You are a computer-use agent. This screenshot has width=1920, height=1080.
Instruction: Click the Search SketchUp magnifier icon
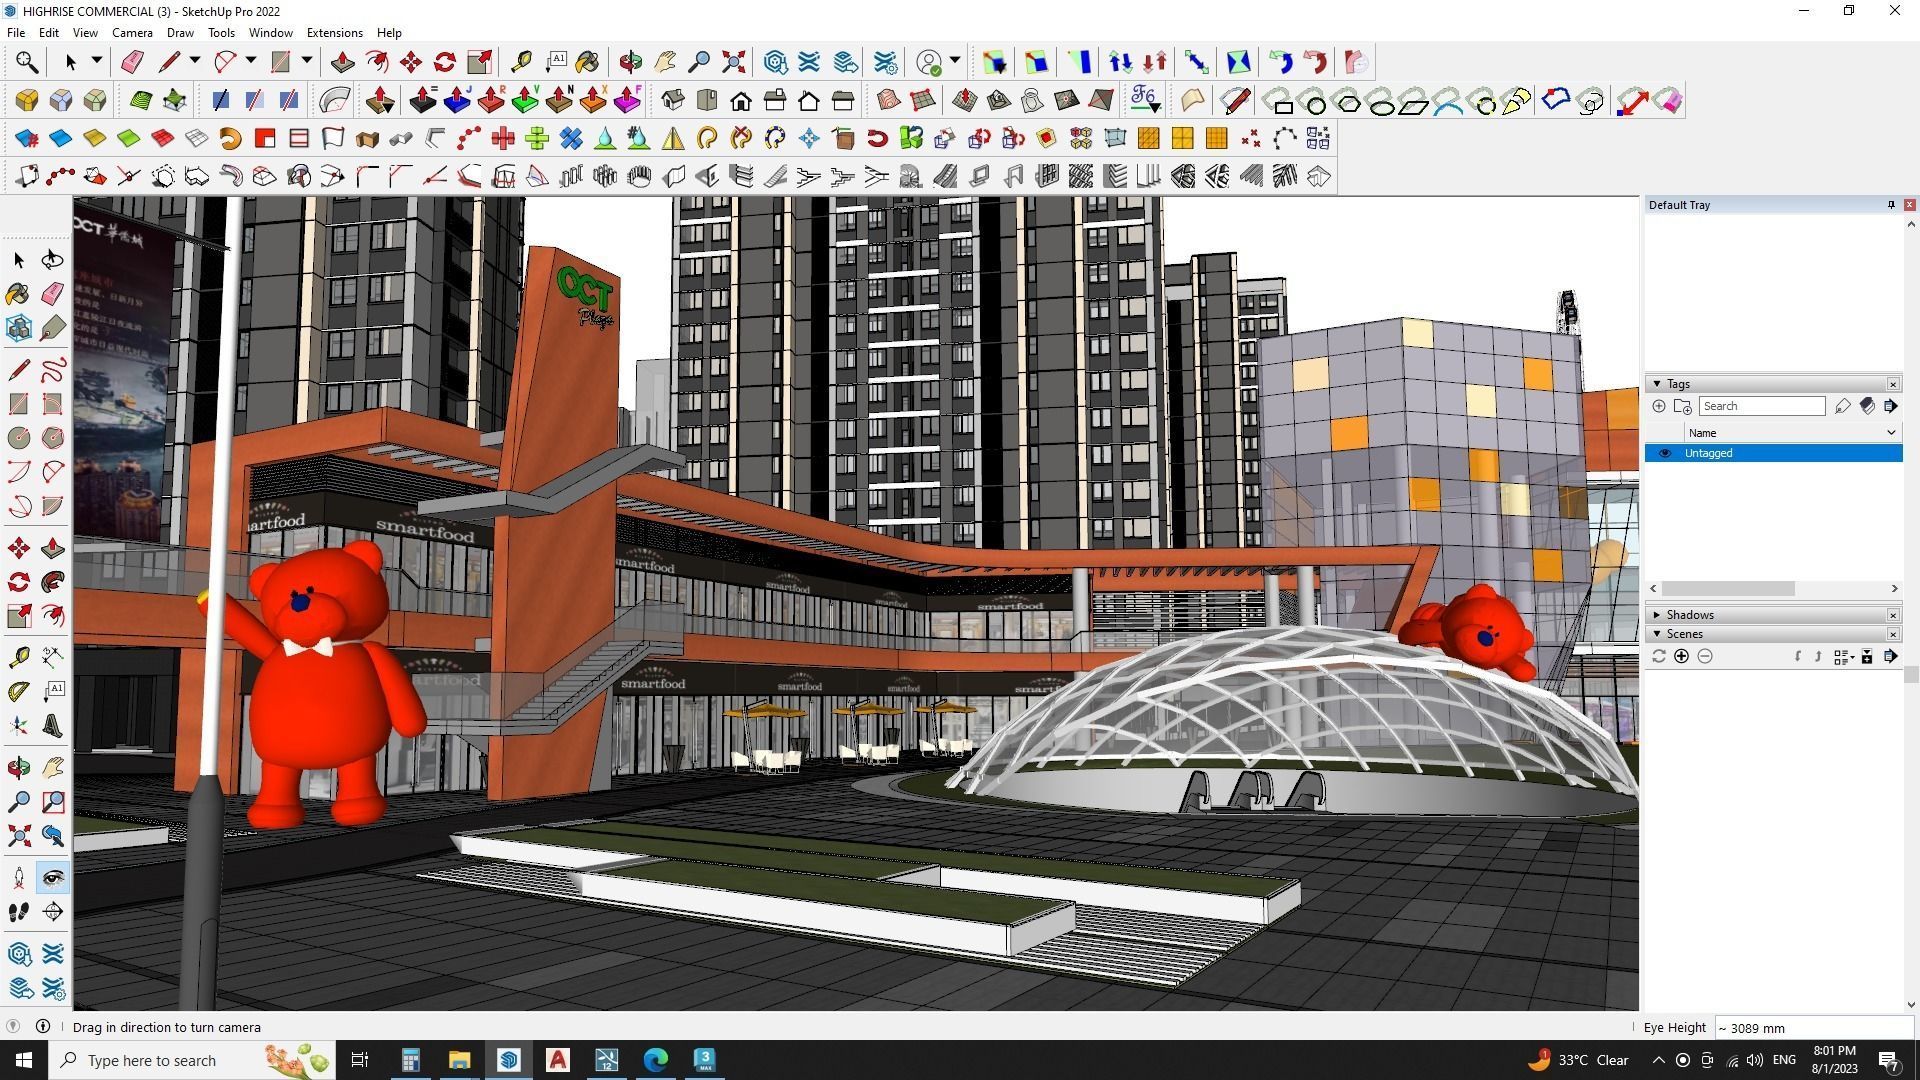(x=27, y=62)
